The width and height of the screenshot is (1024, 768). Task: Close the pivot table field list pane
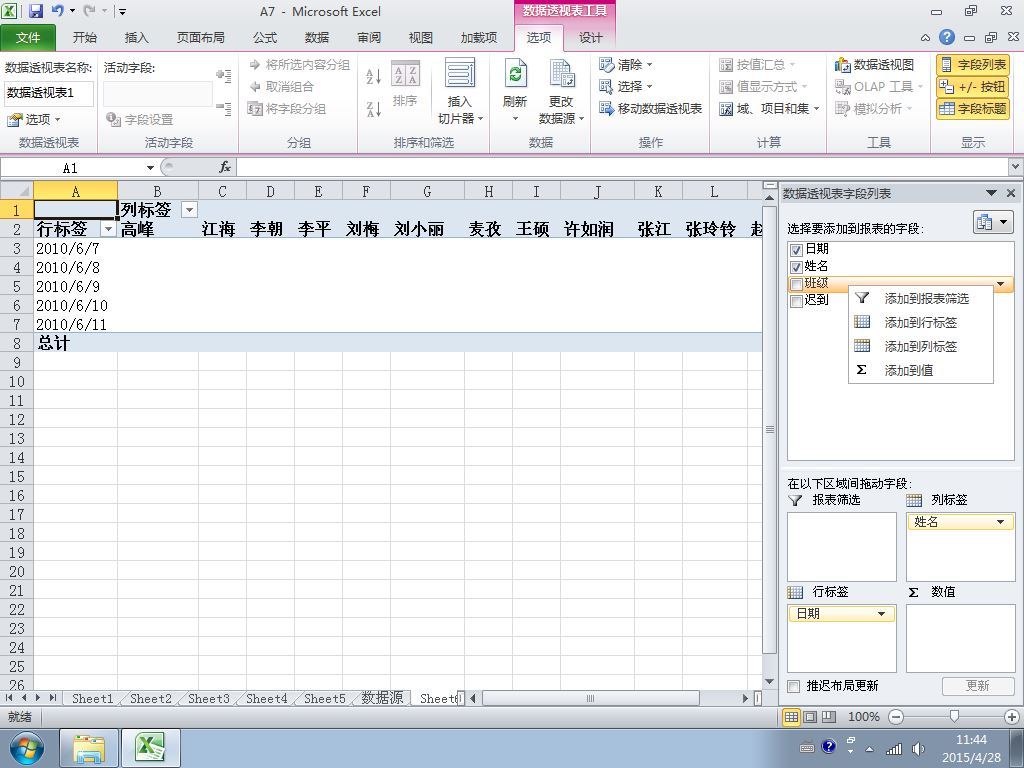pyautogui.click(x=1011, y=193)
